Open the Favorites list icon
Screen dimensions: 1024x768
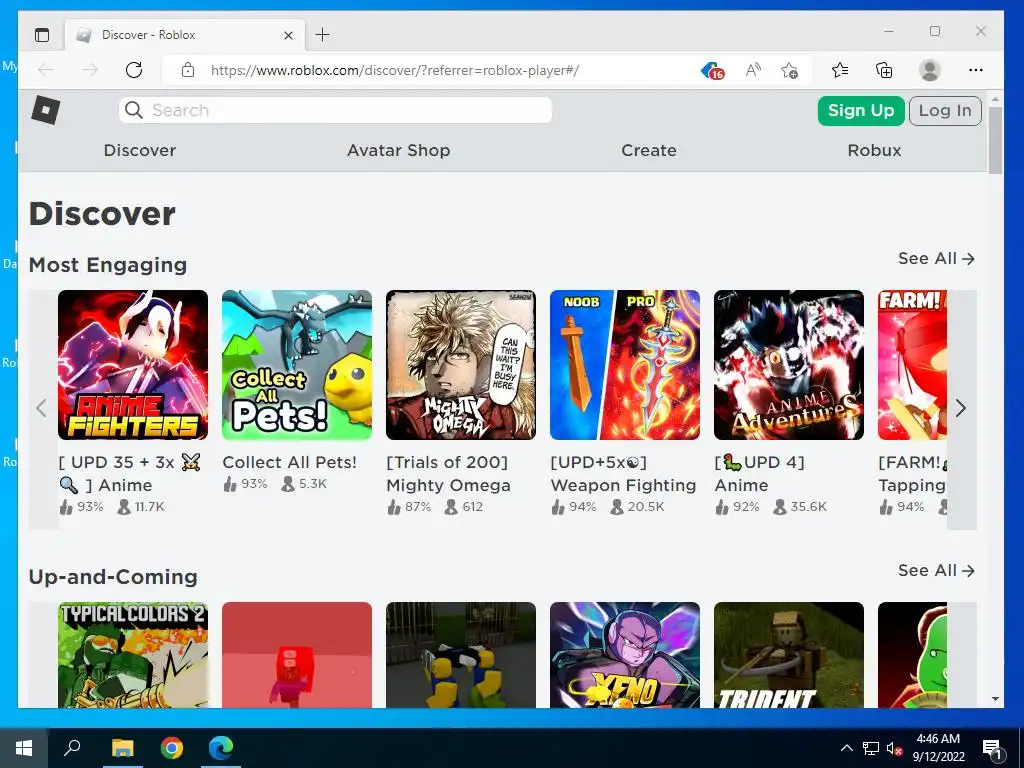[x=840, y=70]
